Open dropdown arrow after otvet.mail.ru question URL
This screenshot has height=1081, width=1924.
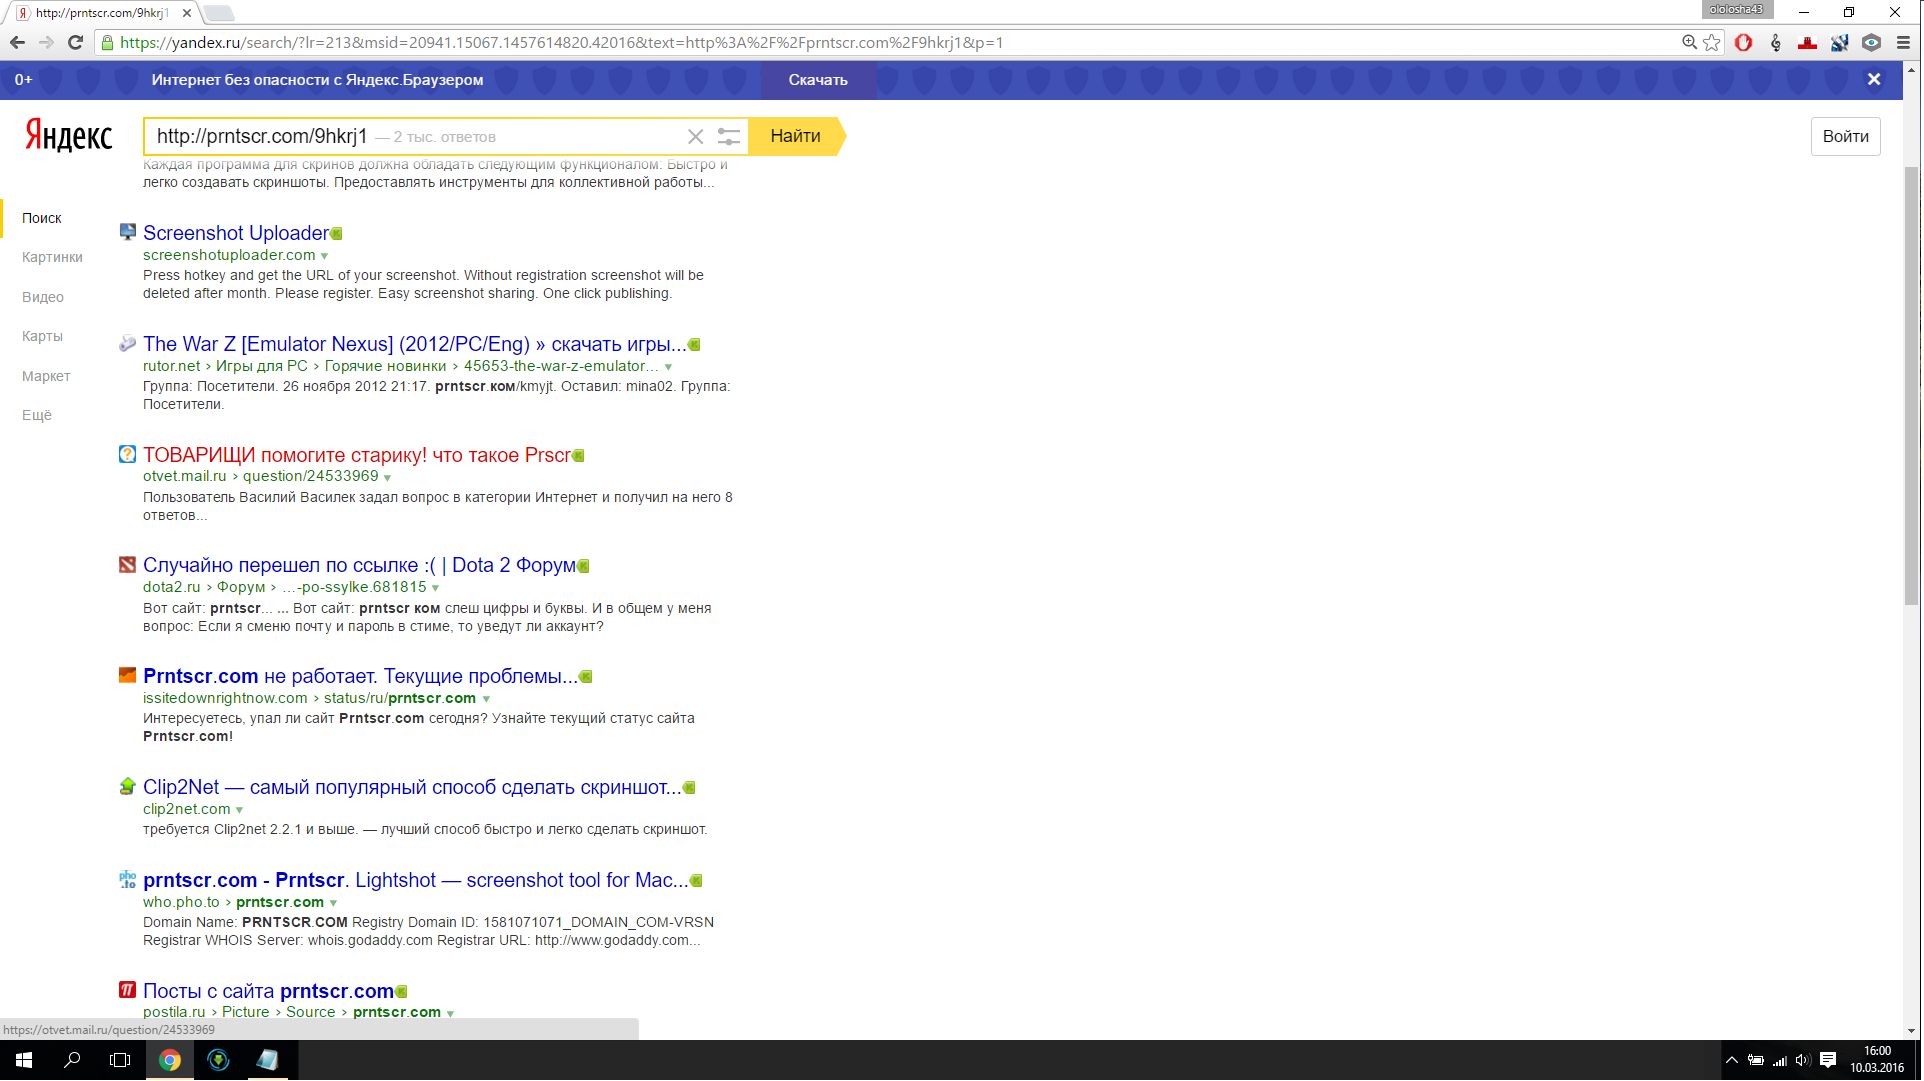387,478
